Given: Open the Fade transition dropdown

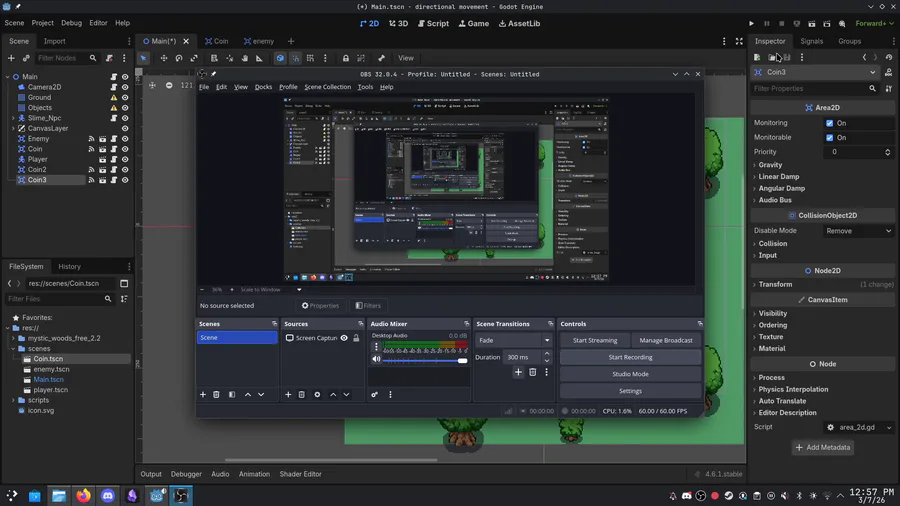Looking at the screenshot, I should tap(513, 340).
